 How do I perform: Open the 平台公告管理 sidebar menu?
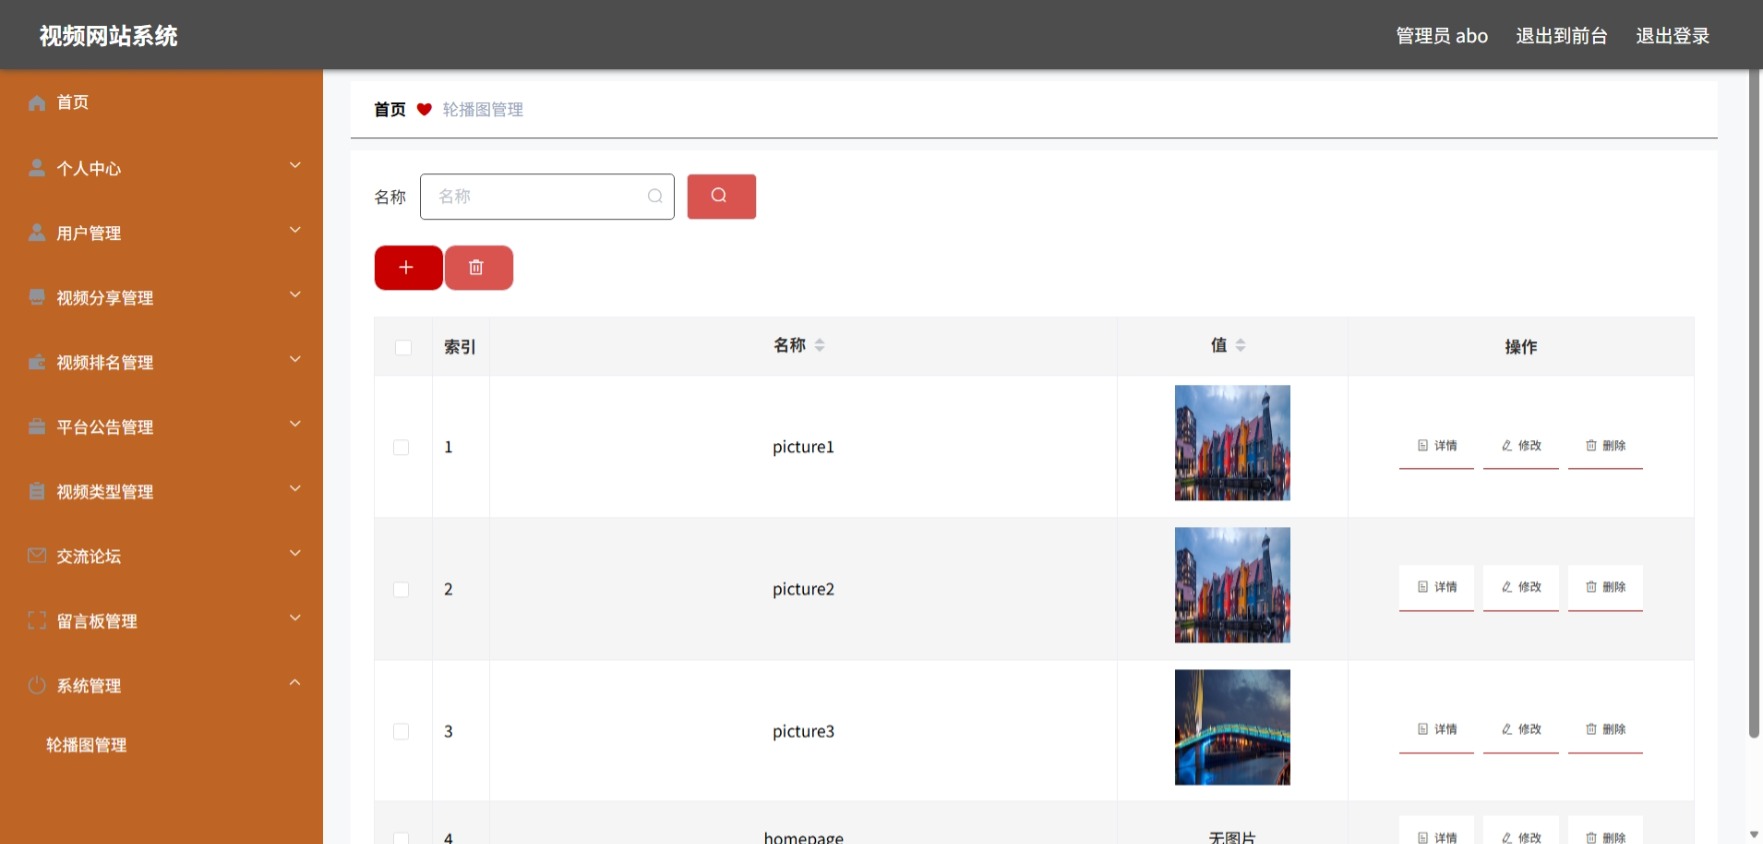pos(161,427)
